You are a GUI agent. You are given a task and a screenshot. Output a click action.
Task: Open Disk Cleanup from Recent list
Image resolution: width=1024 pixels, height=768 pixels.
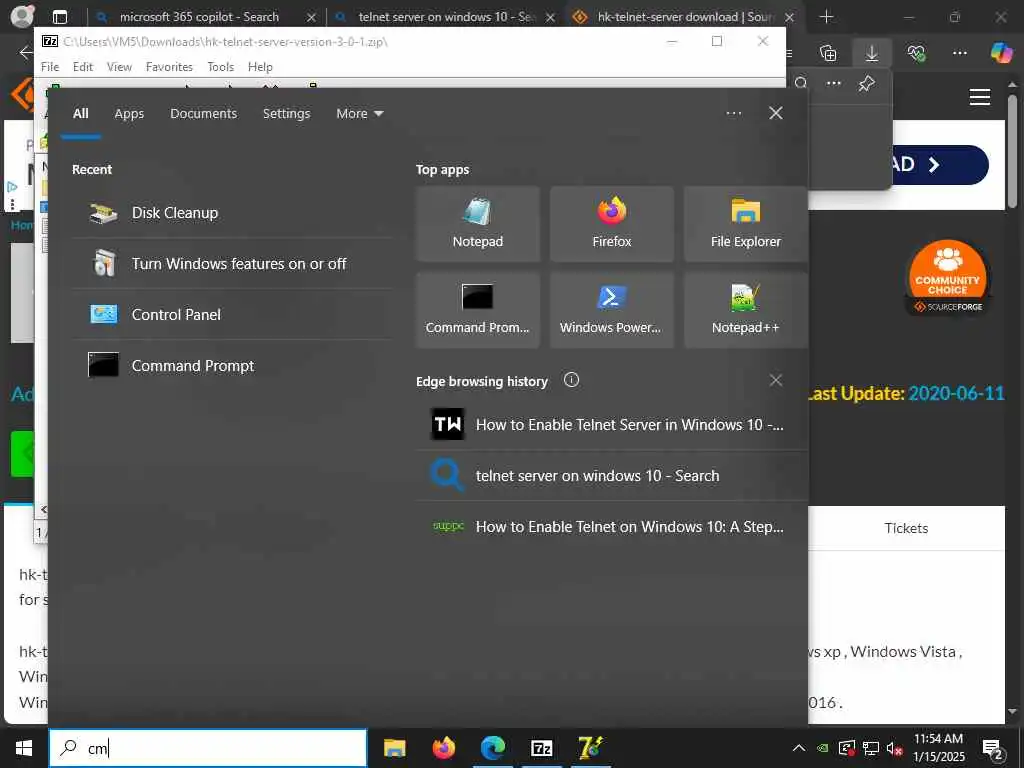click(232, 213)
